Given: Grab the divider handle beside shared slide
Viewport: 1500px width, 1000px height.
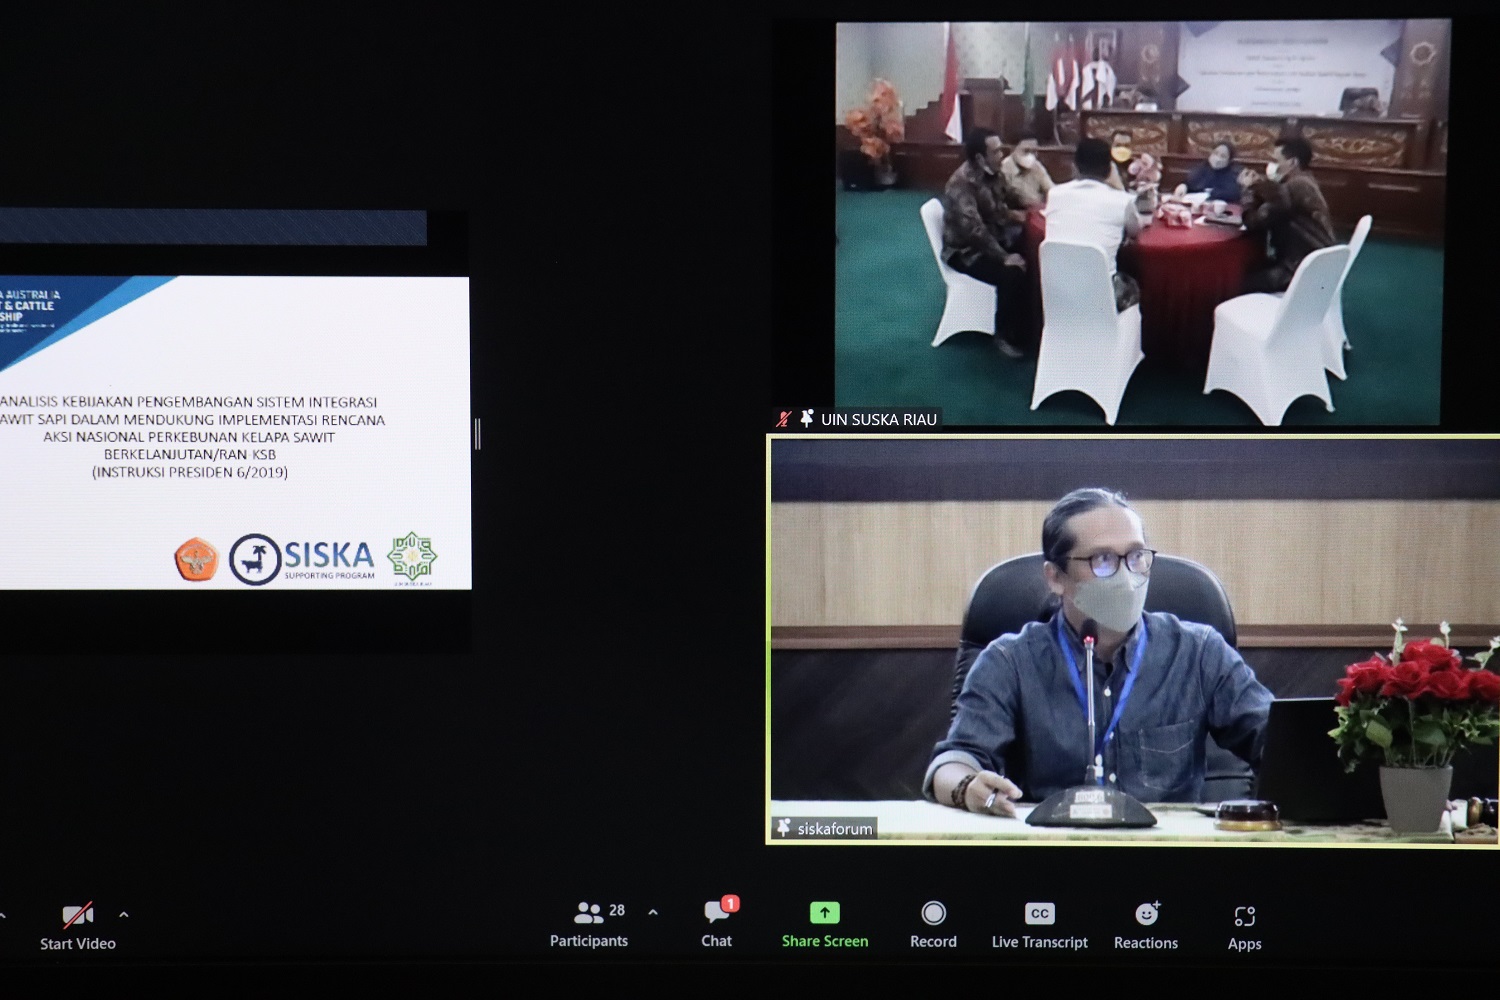Looking at the screenshot, I should [478, 434].
